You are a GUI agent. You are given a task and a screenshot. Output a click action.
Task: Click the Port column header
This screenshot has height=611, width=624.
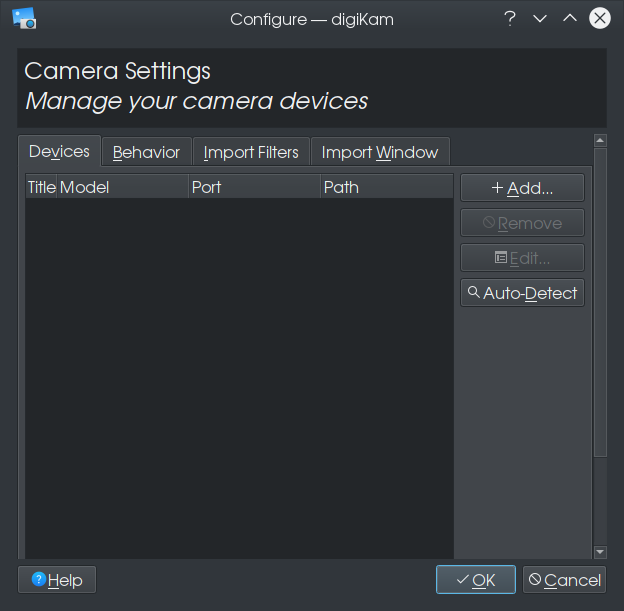255,187
